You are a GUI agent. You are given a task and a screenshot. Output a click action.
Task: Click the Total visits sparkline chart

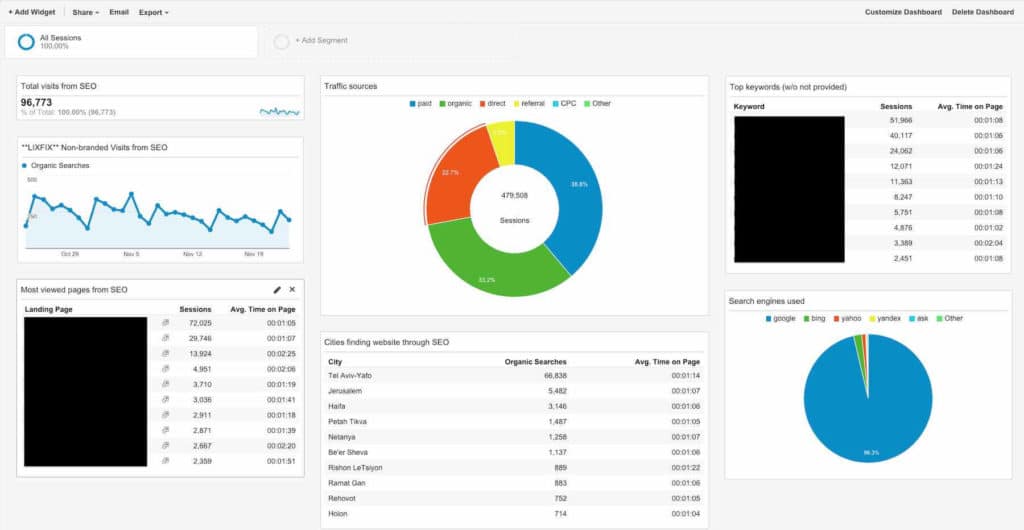pos(280,112)
